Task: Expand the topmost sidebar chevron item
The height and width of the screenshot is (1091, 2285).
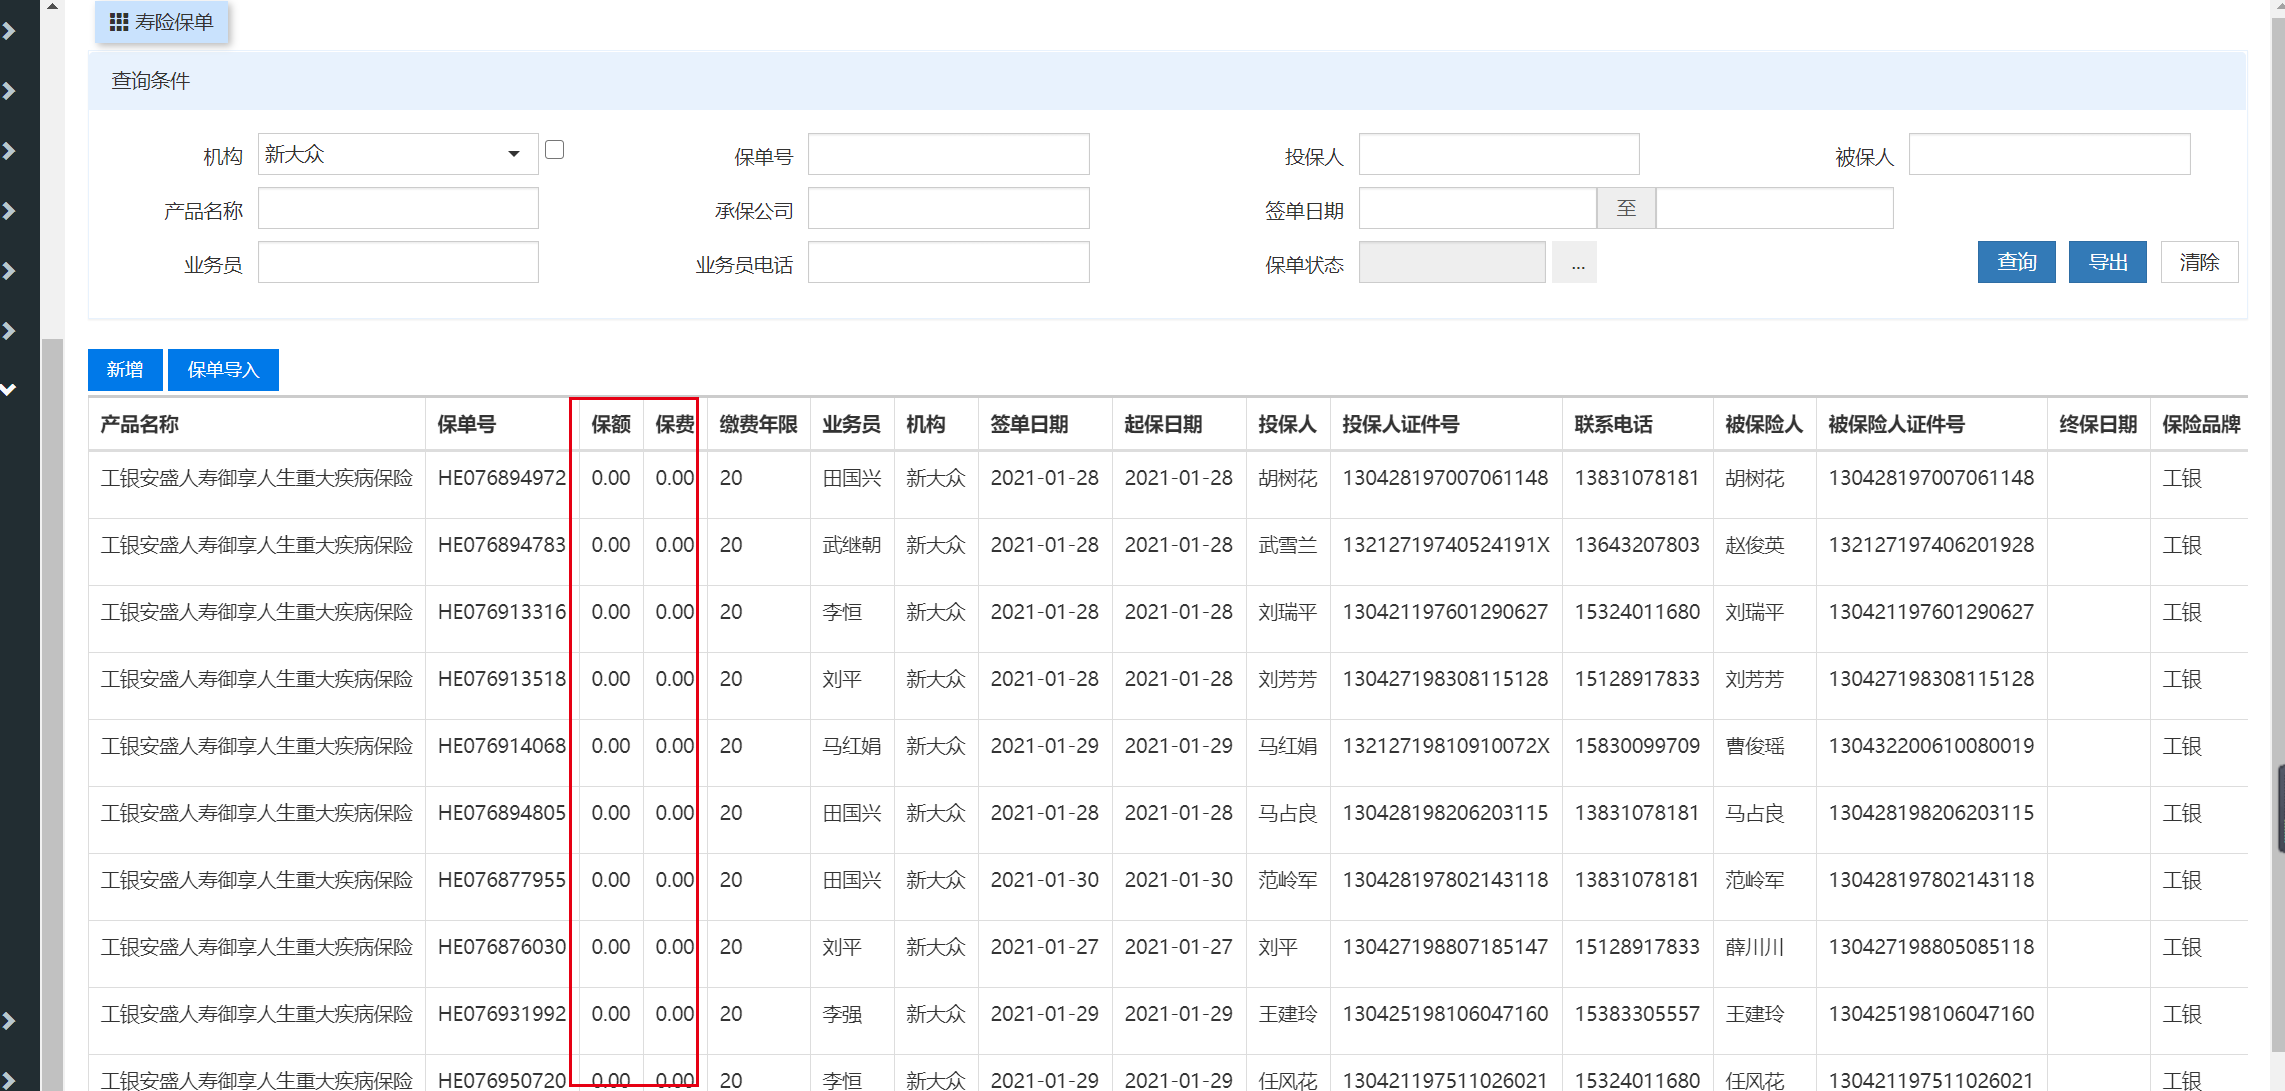Action: coord(10,31)
